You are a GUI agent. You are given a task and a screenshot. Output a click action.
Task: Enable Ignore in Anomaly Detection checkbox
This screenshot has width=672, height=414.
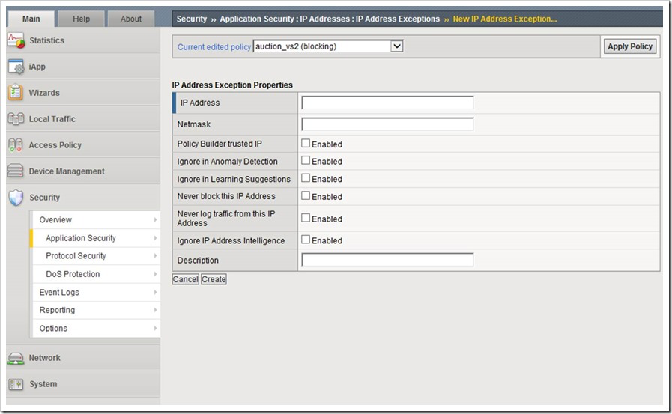[x=306, y=161]
